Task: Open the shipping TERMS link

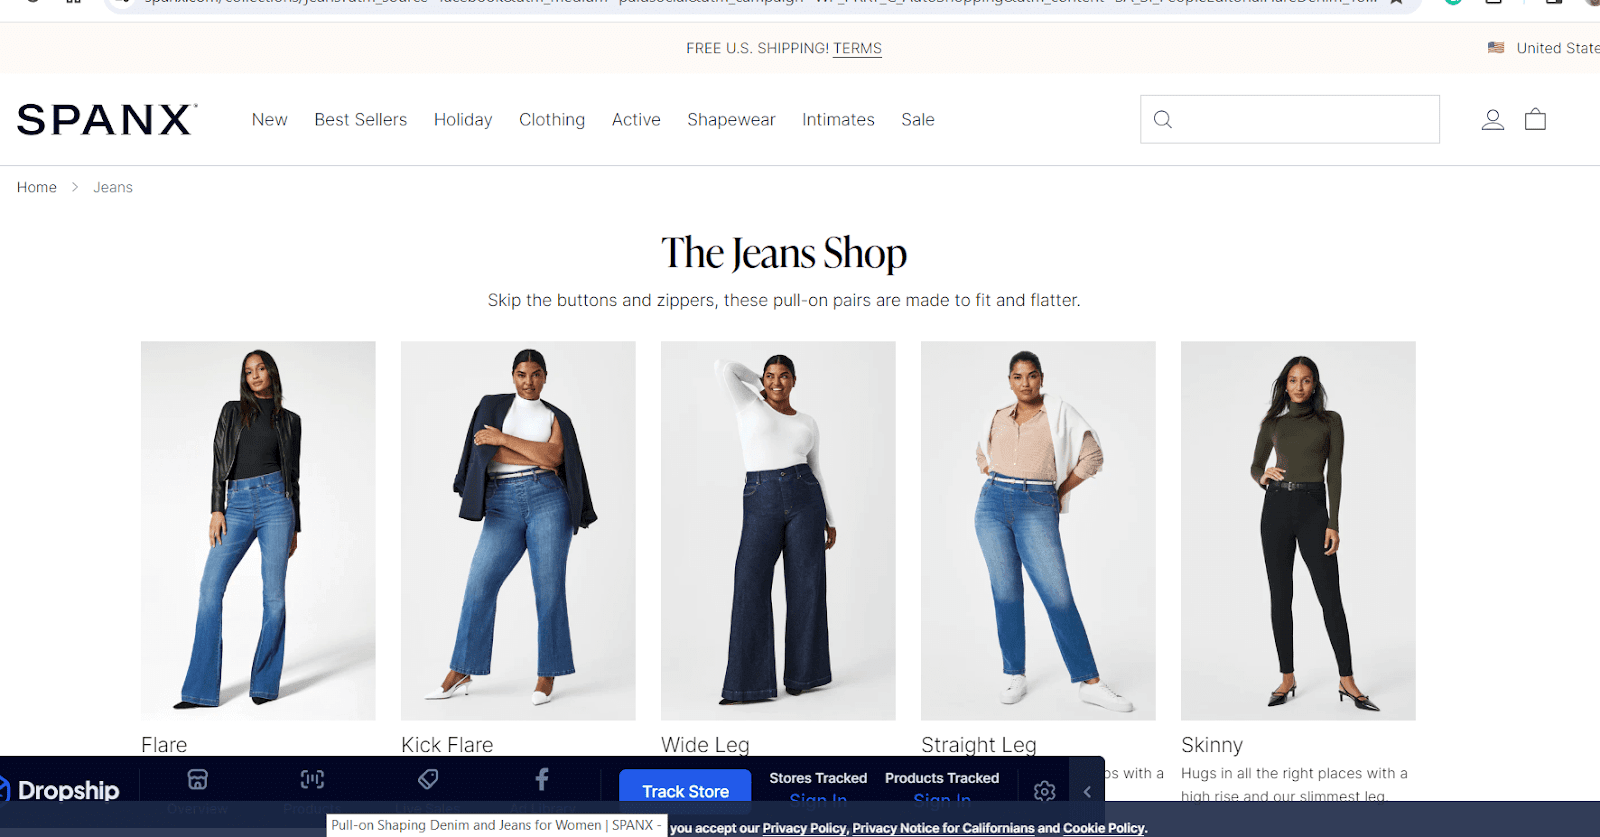Action: (x=857, y=48)
